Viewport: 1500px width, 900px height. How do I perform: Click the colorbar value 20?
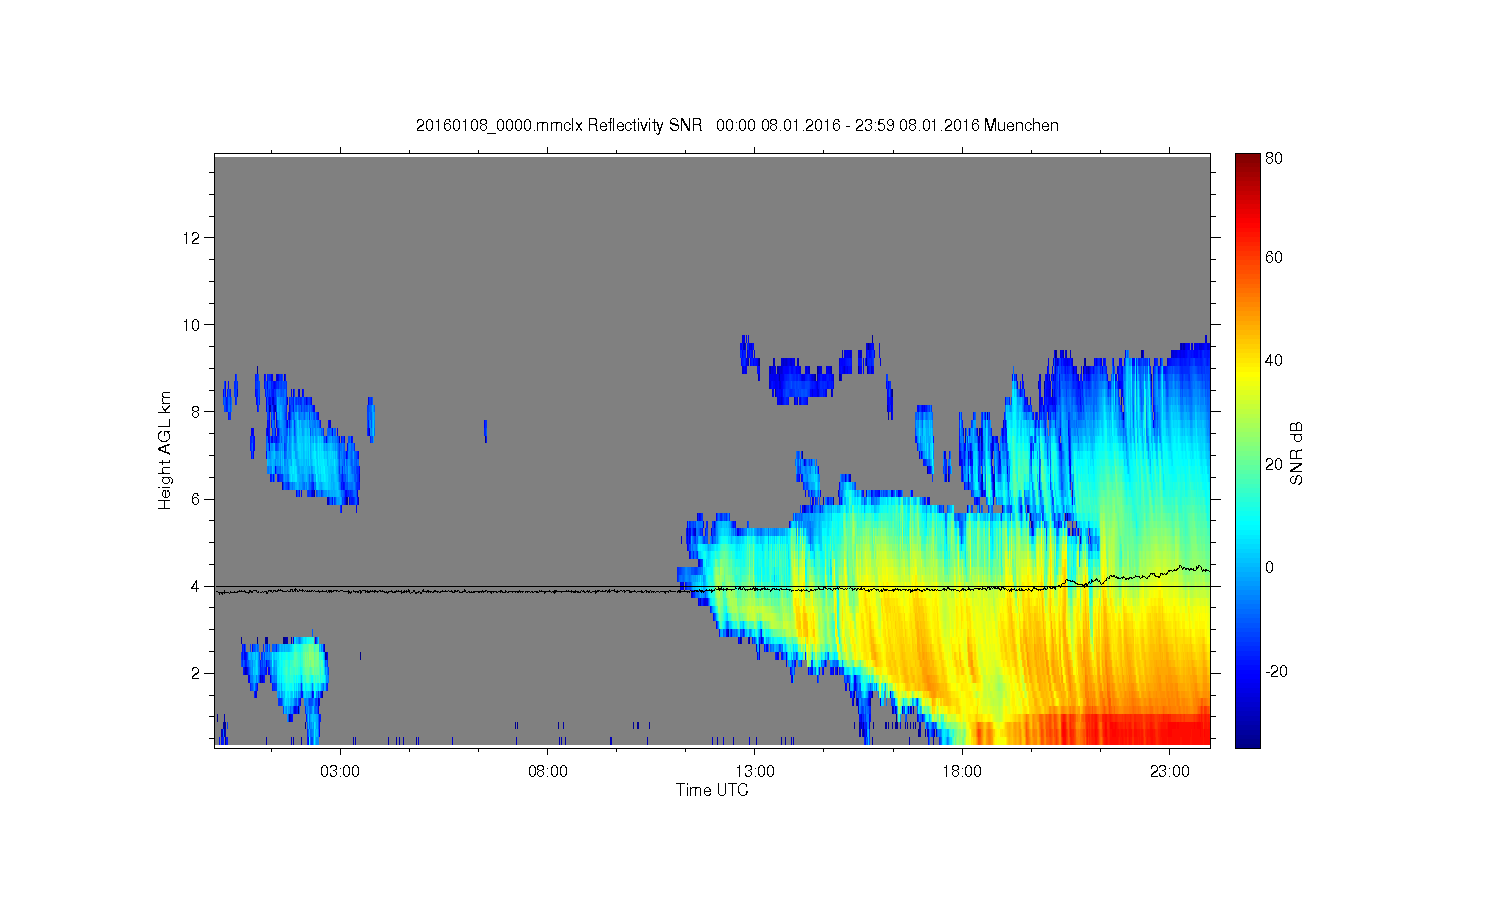click(1274, 464)
